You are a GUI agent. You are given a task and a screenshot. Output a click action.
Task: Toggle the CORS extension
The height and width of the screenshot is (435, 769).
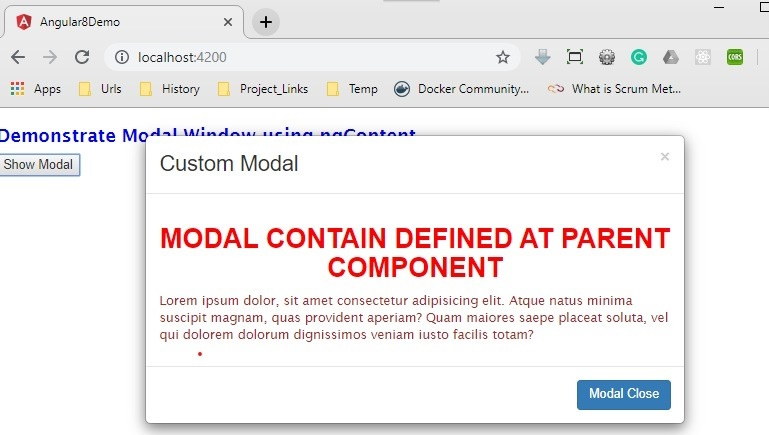click(x=735, y=57)
